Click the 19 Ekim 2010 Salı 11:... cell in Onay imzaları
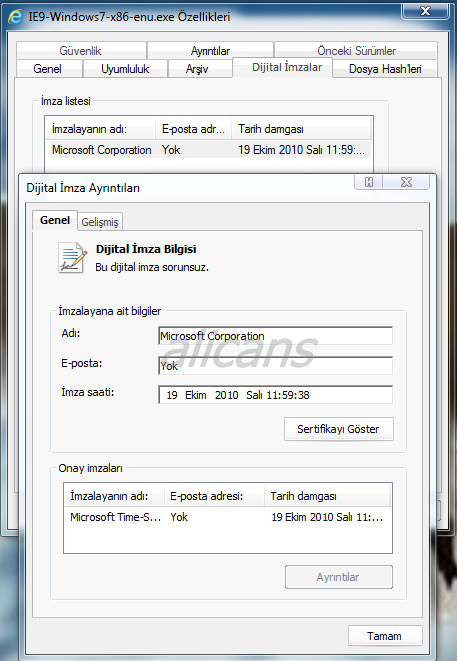Screen dimensions: 457x661 (x=327, y=517)
